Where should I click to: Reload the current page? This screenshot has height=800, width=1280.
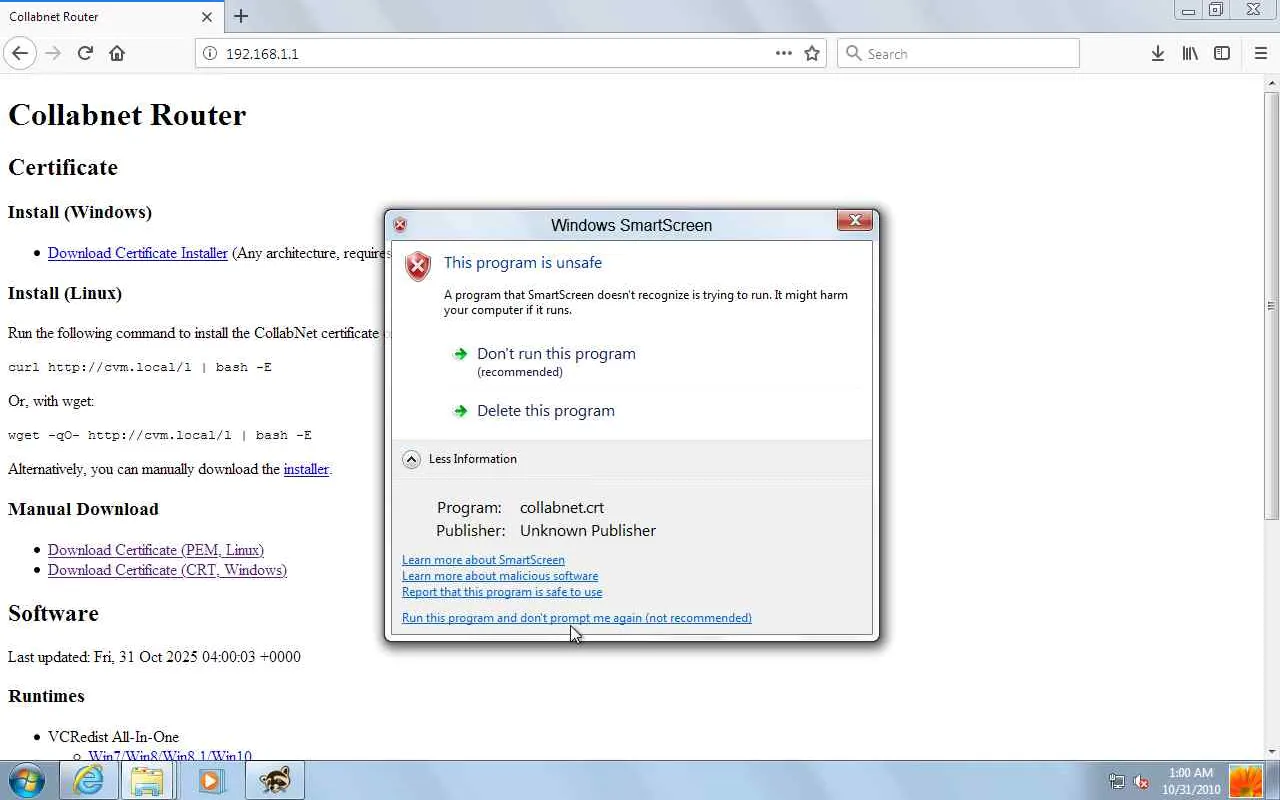85,54
